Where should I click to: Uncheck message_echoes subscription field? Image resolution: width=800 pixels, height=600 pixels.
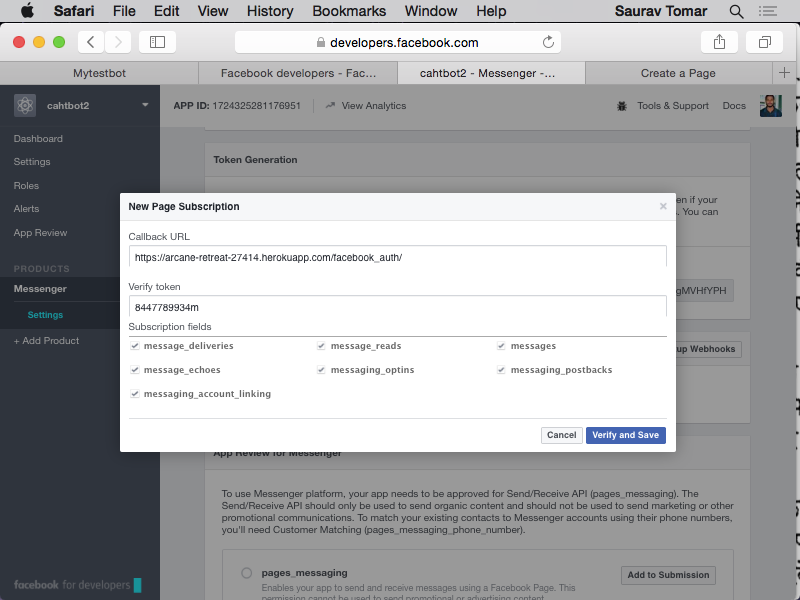pos(135,370)
